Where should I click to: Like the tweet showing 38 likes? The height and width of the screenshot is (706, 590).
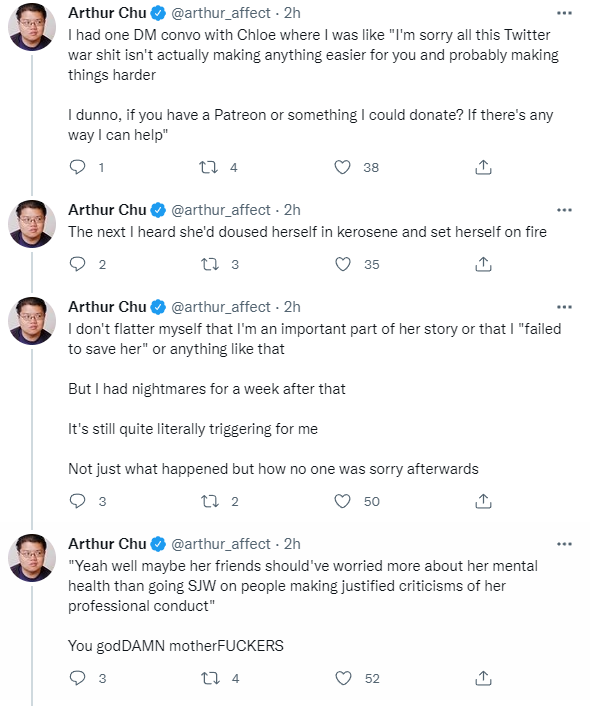point(342,167)
